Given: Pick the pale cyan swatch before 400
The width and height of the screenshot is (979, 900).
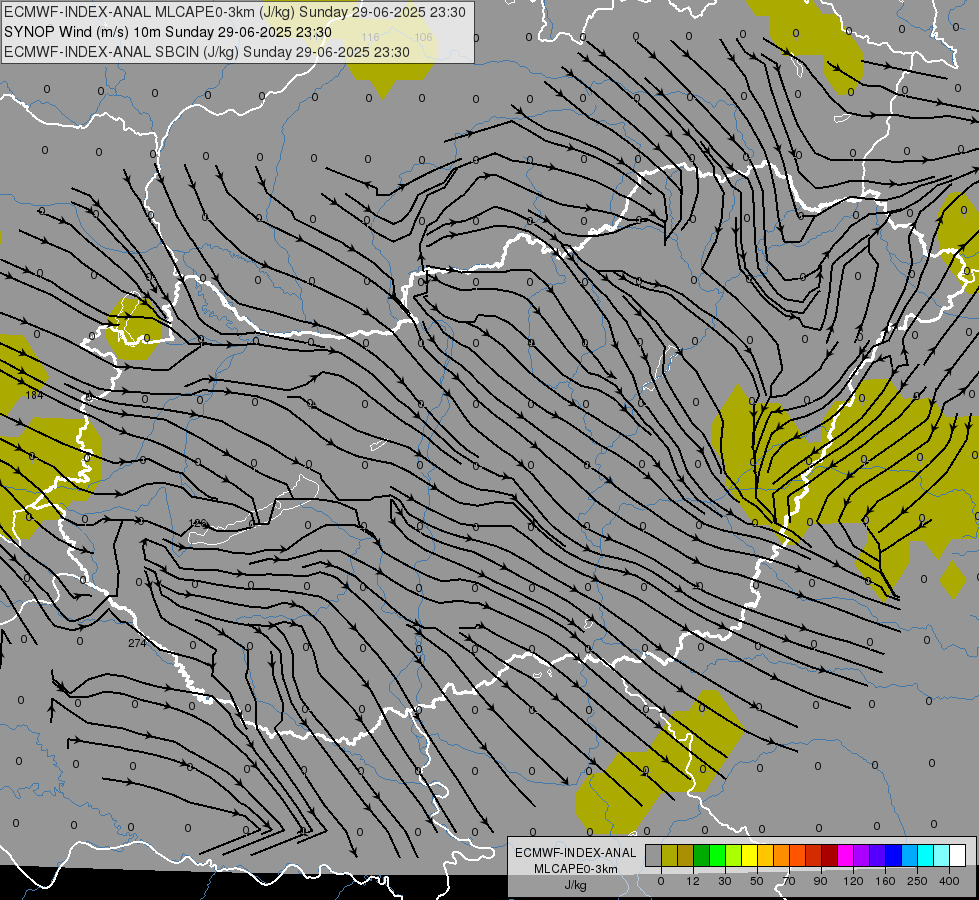Looking at the screenshot, I should (942, 855).
